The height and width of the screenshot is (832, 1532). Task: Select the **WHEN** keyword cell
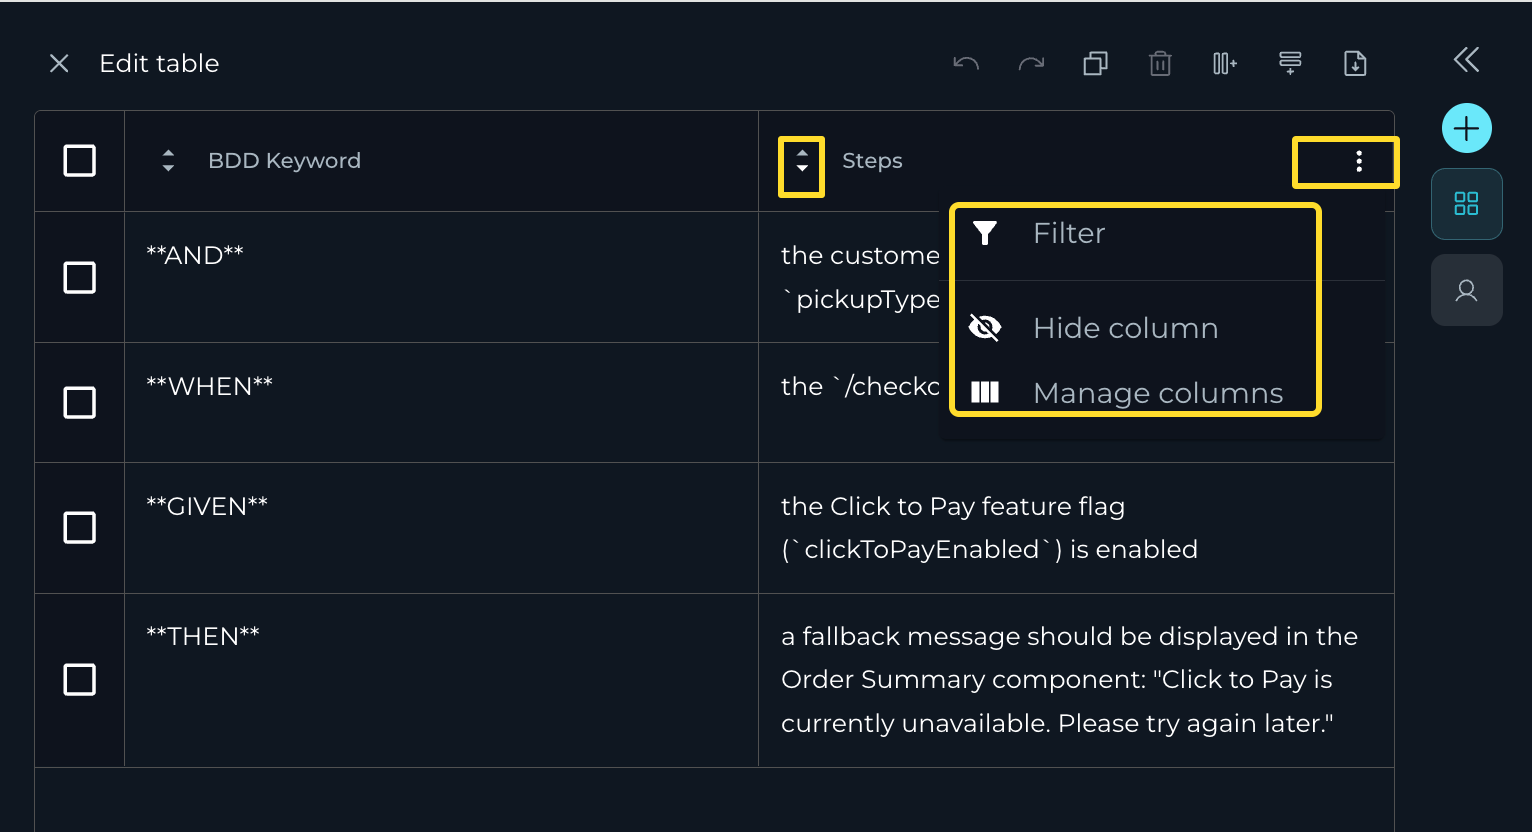(x=441, y=402)
